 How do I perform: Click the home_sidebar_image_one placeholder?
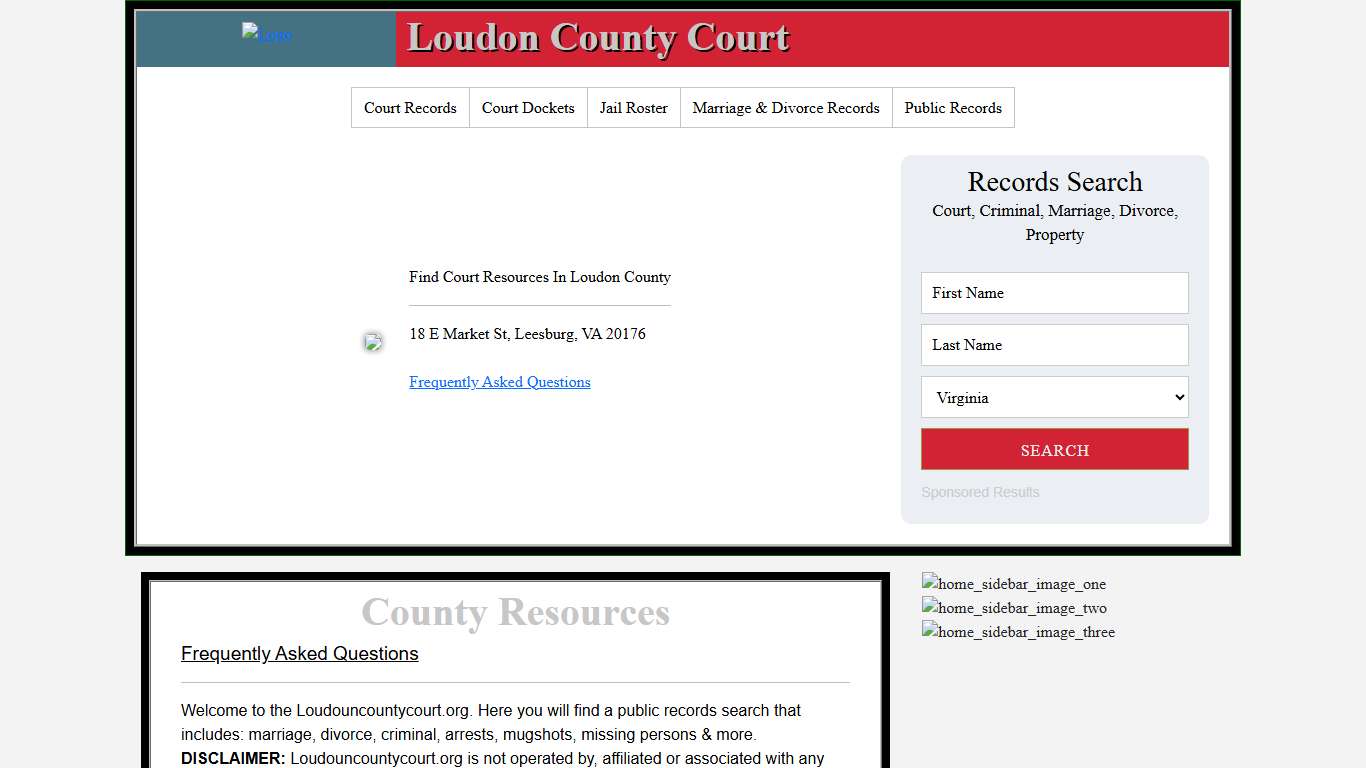[x=1013, y=584]
